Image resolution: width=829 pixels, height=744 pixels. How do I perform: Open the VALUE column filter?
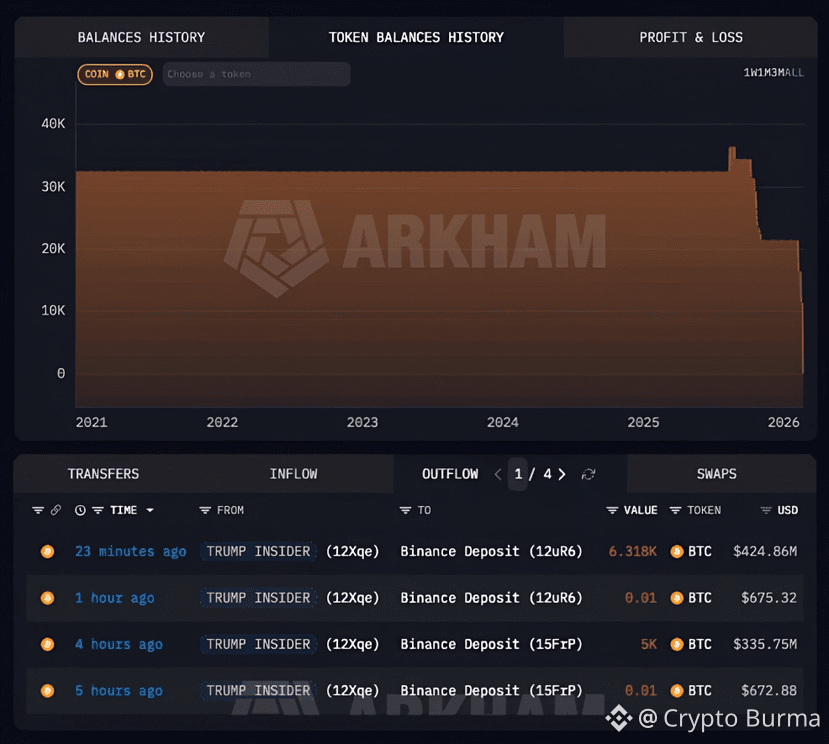click(612, 510)
